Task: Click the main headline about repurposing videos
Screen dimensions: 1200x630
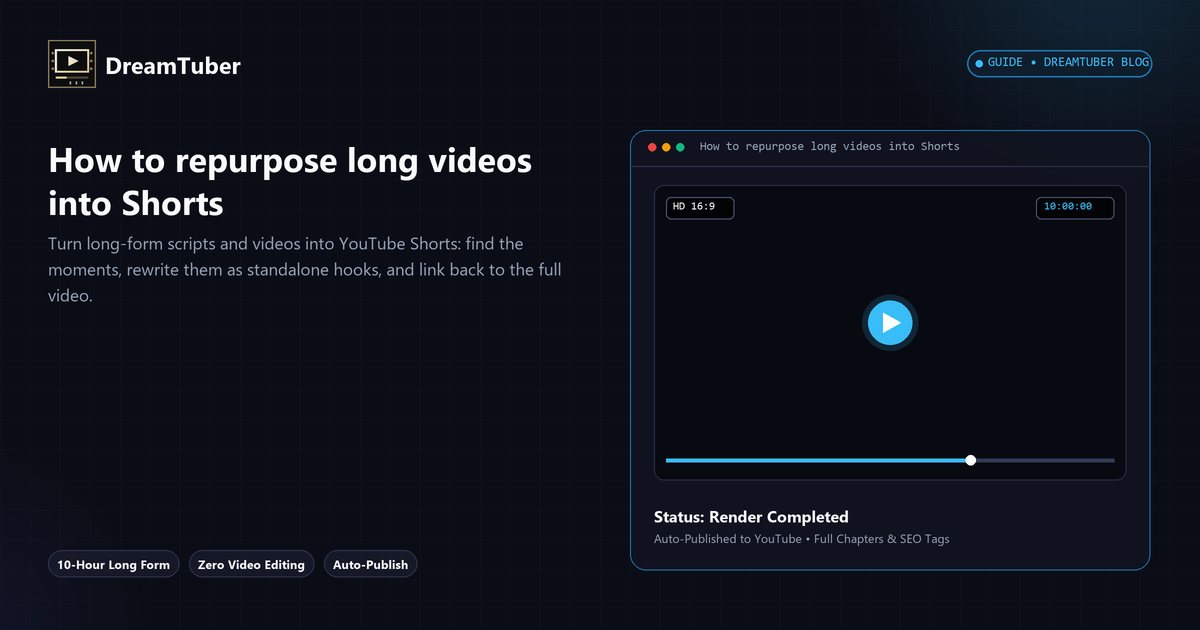Action: 290,182
